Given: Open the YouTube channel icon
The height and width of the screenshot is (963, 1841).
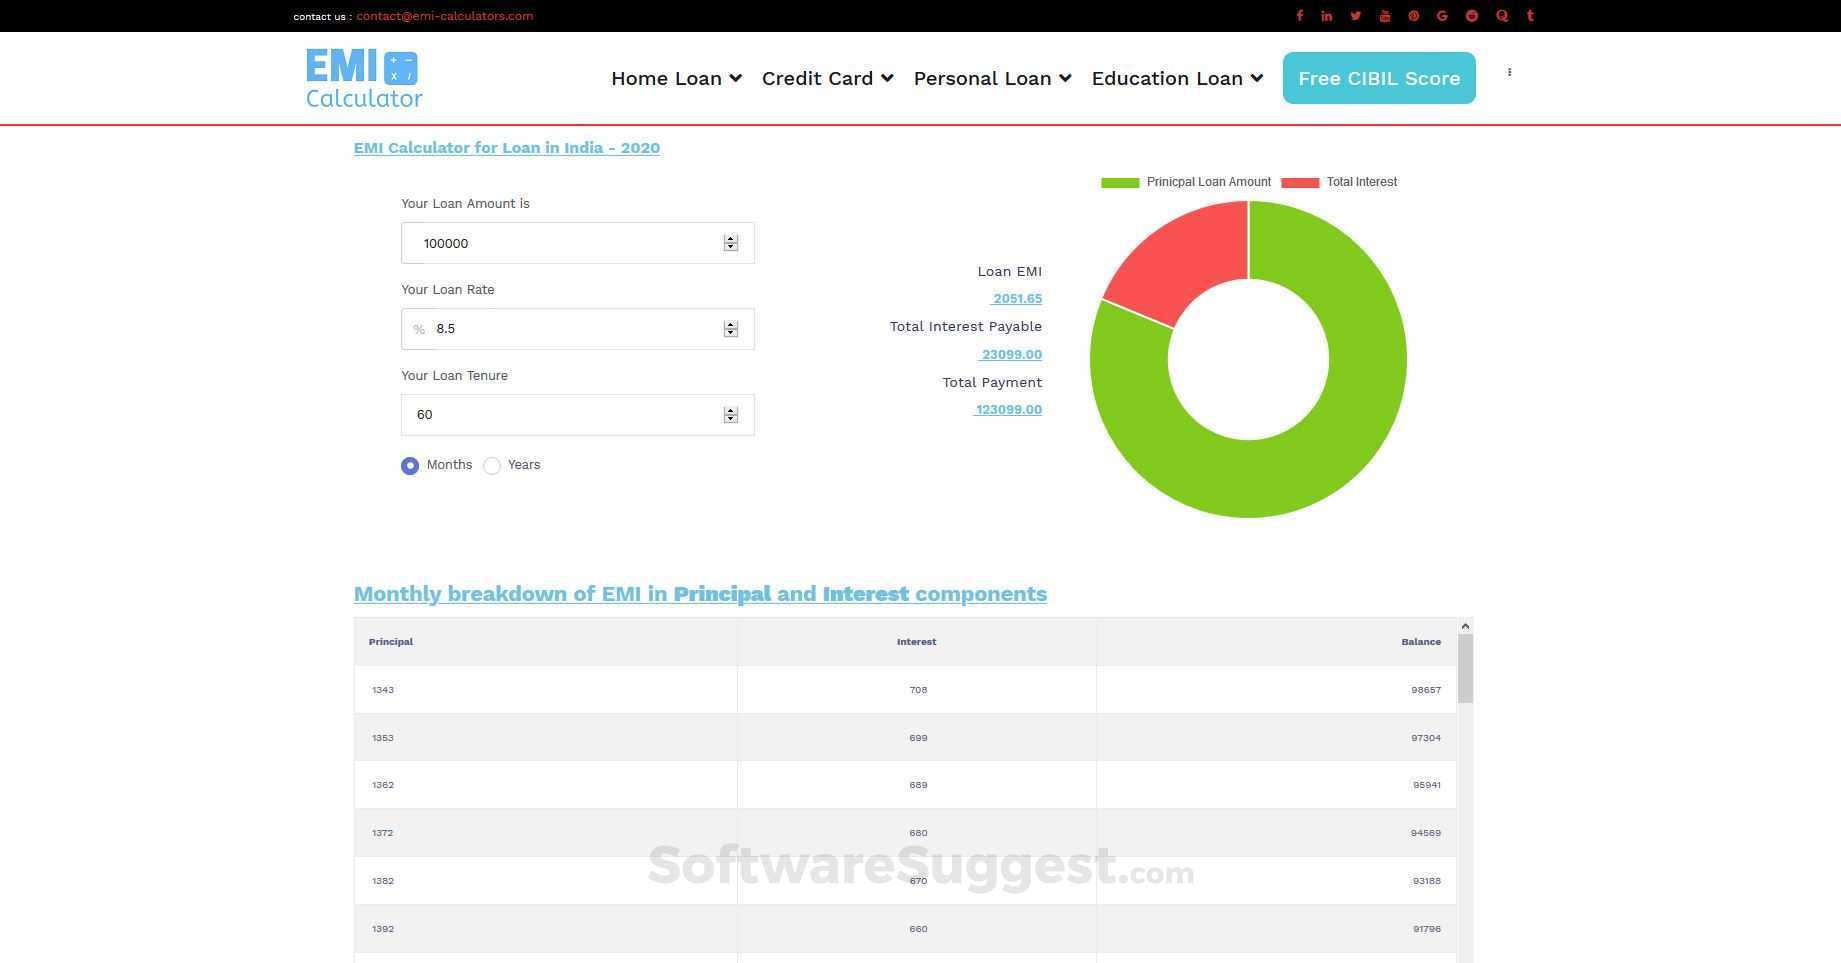Looking at the screenshot, I should (x=1384, y=15).
